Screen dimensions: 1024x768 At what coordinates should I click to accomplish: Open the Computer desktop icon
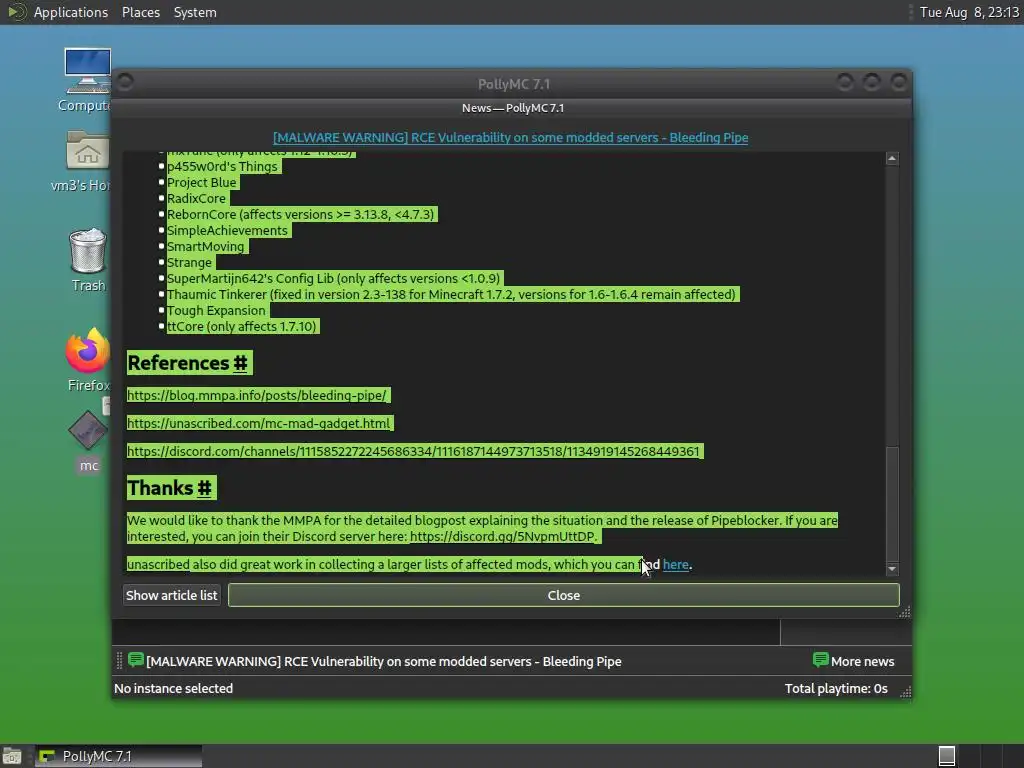87,72
